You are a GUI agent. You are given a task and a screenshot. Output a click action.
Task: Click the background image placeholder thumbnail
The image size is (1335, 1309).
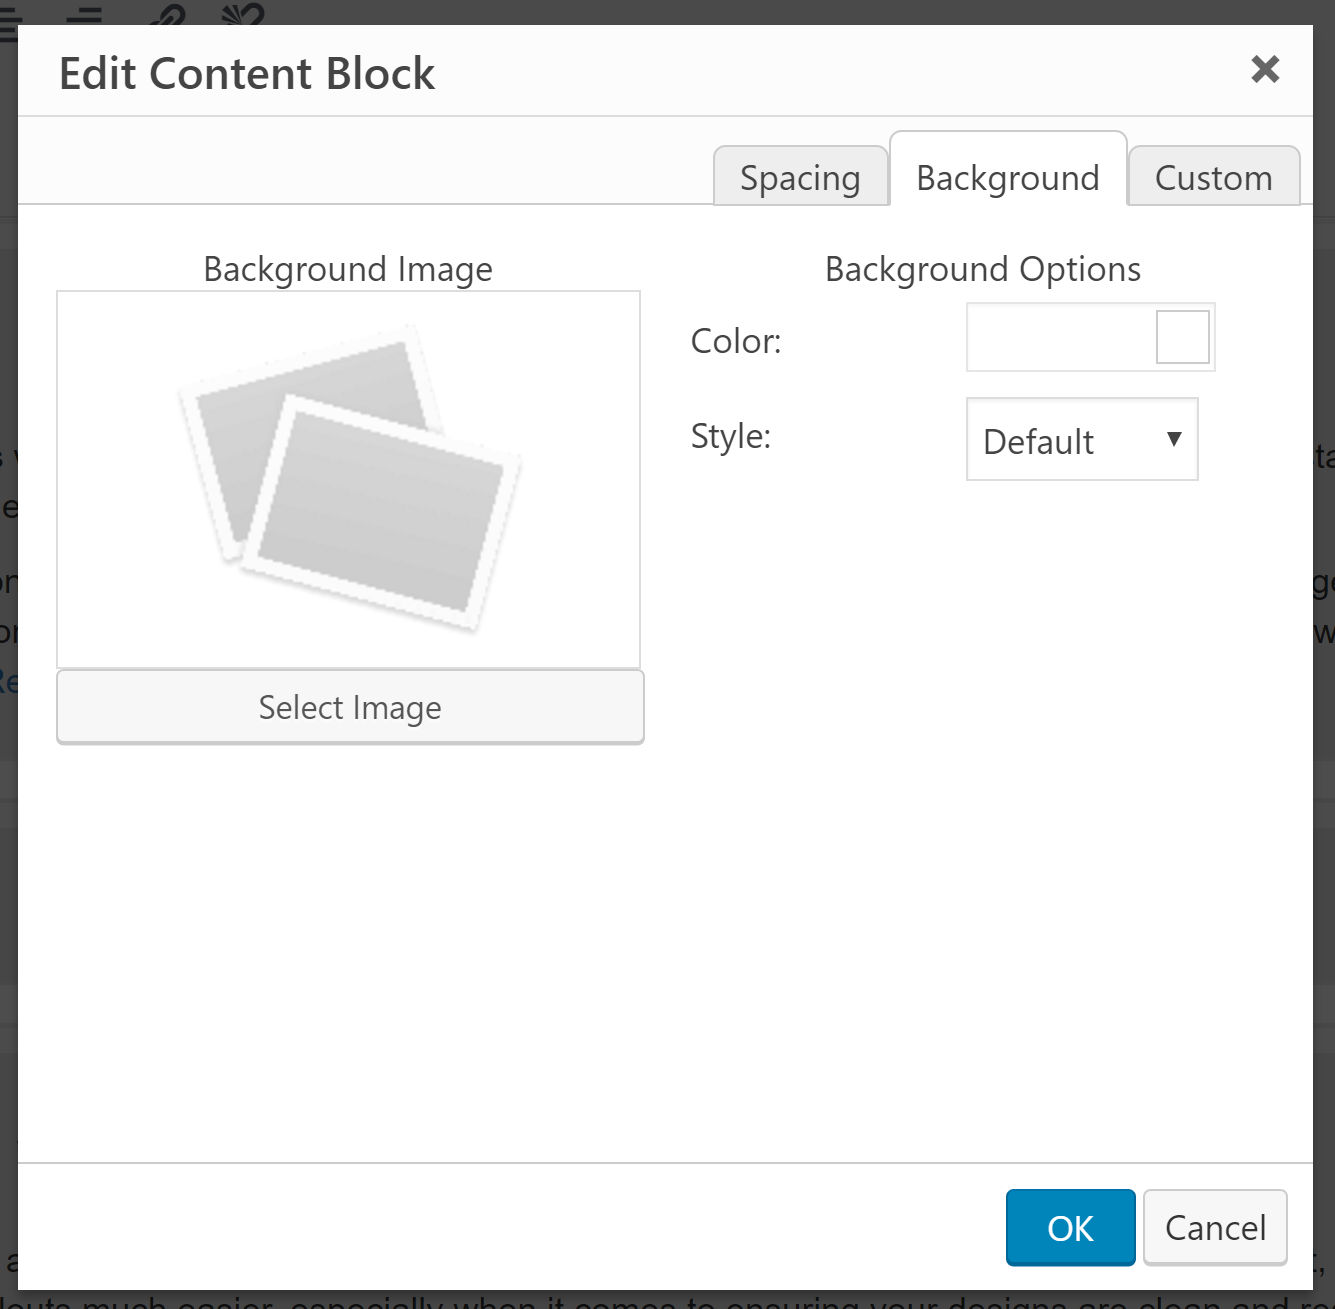click(x=348, y=480)
